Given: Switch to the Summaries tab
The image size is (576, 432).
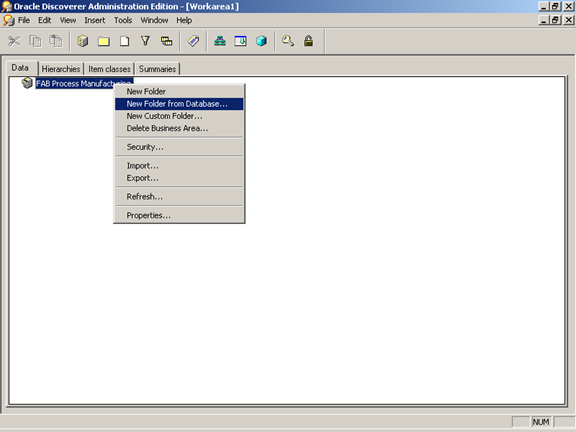Looking at the screenshot, I should pos(157,69).
